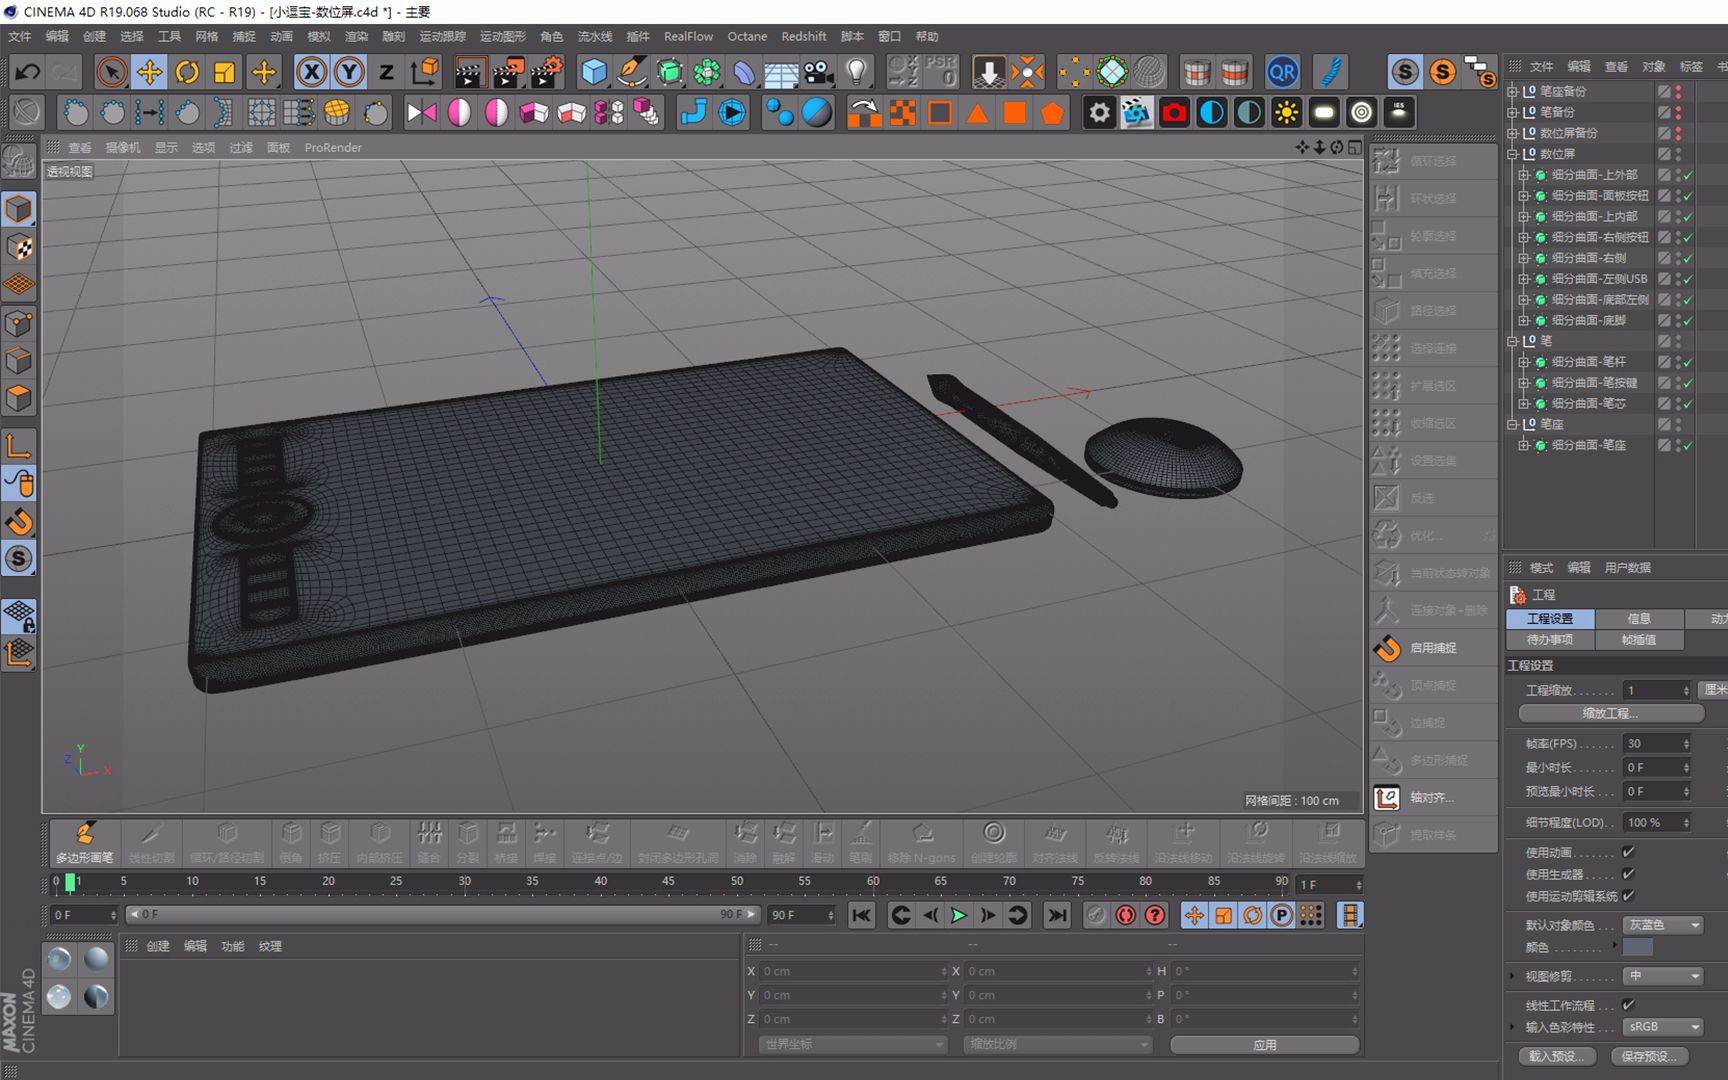This screenshot has width=1728, height=1080.
Task: Click frame 45 on the timeline ruler
Action: (x=668, y=881)
